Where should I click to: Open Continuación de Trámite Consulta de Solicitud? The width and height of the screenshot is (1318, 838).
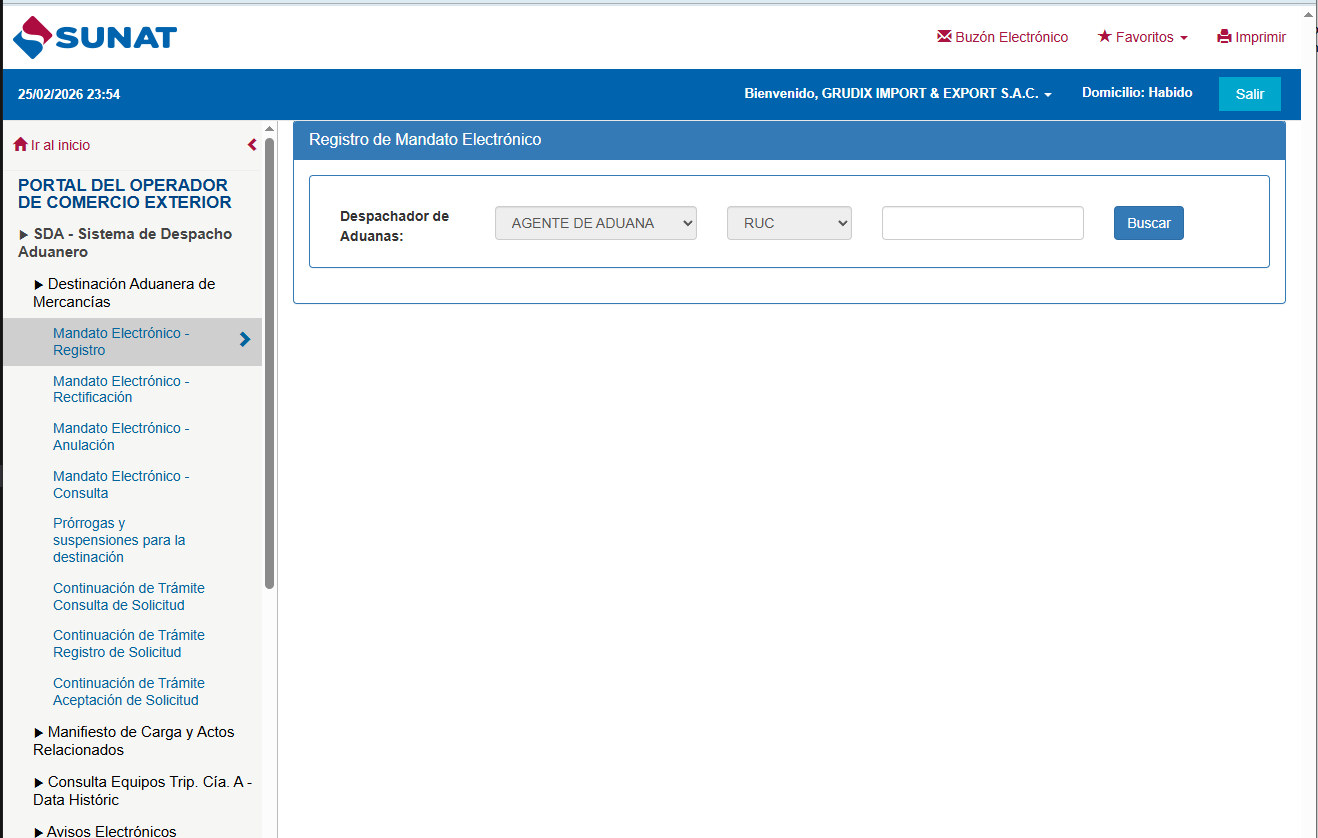click(x=129, y=597)
